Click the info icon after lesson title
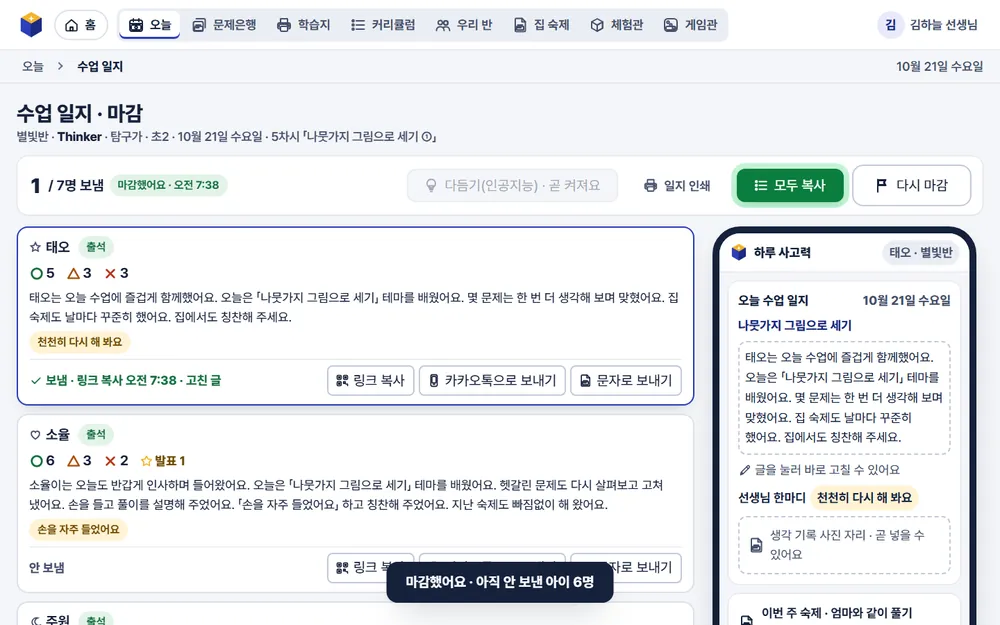 pos(427,136)
